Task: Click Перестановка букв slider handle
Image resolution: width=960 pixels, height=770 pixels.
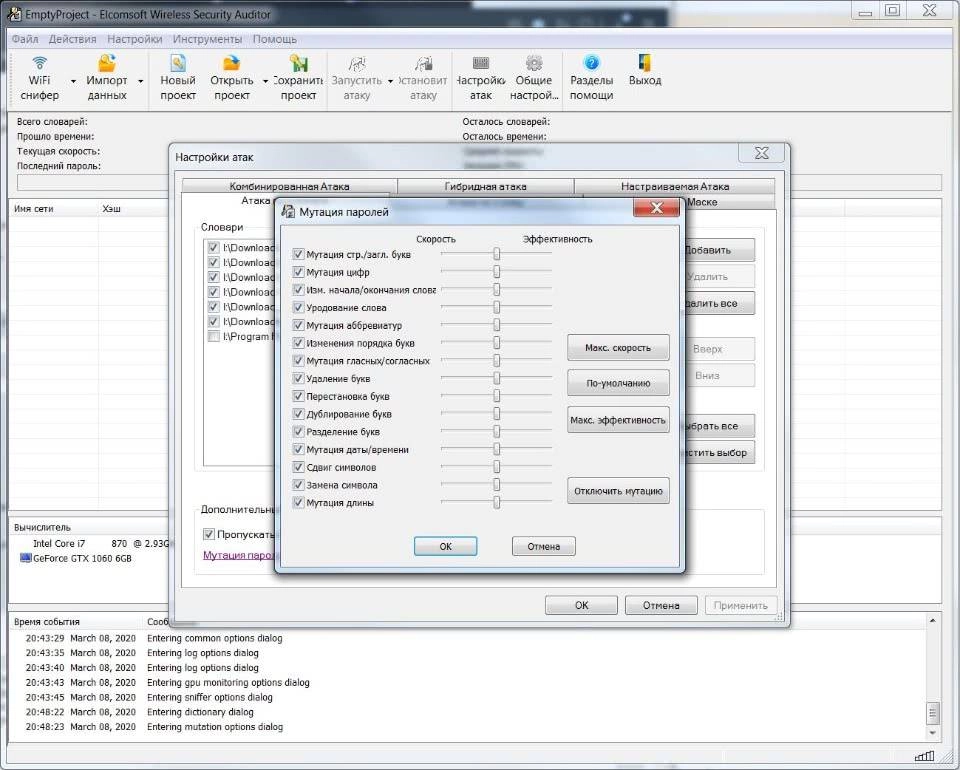Action: pyautogui.click(x=497, y=396)
